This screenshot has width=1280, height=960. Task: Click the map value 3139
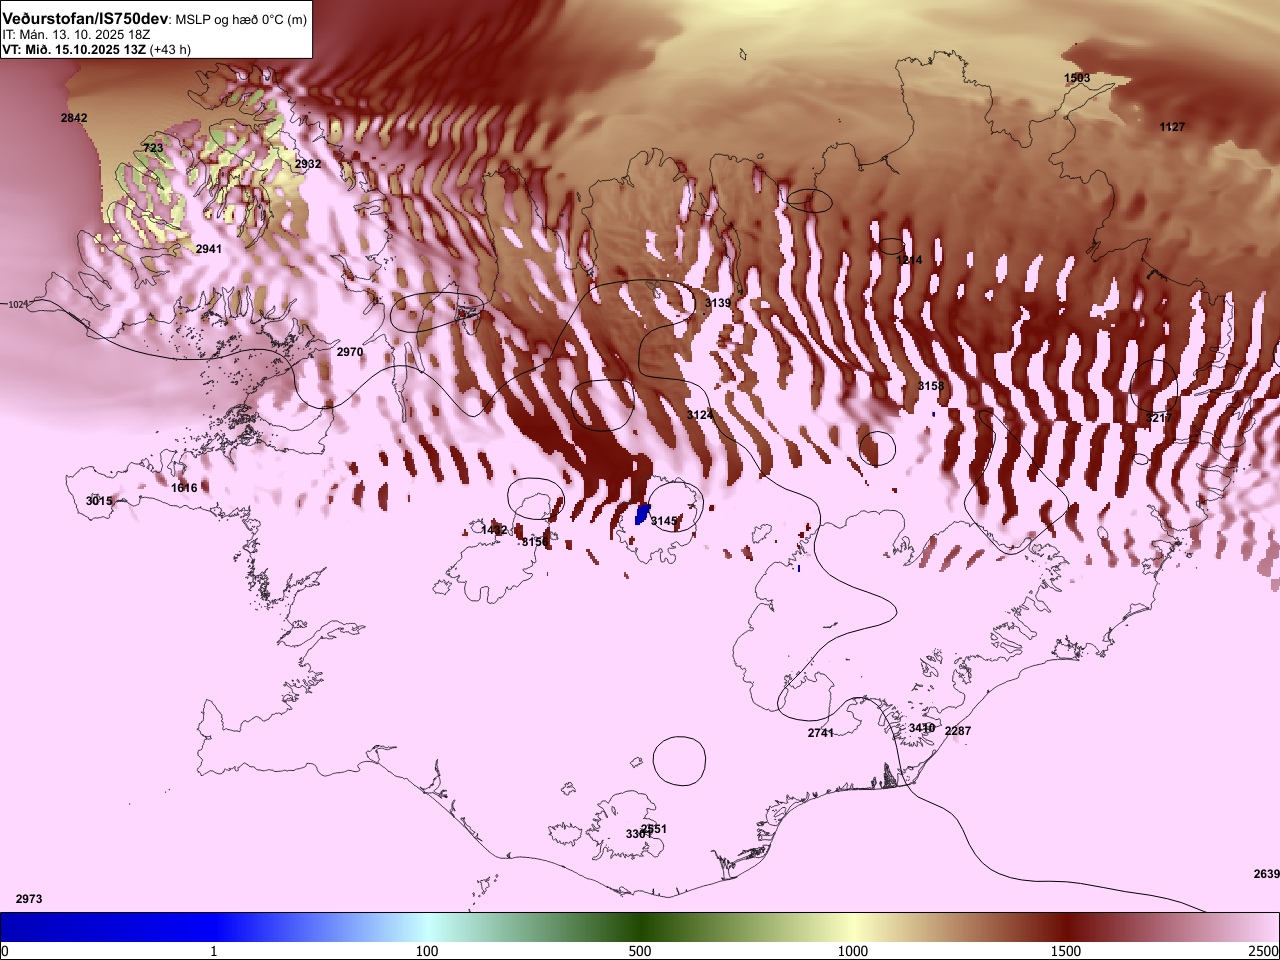click(x=718, y=303)
